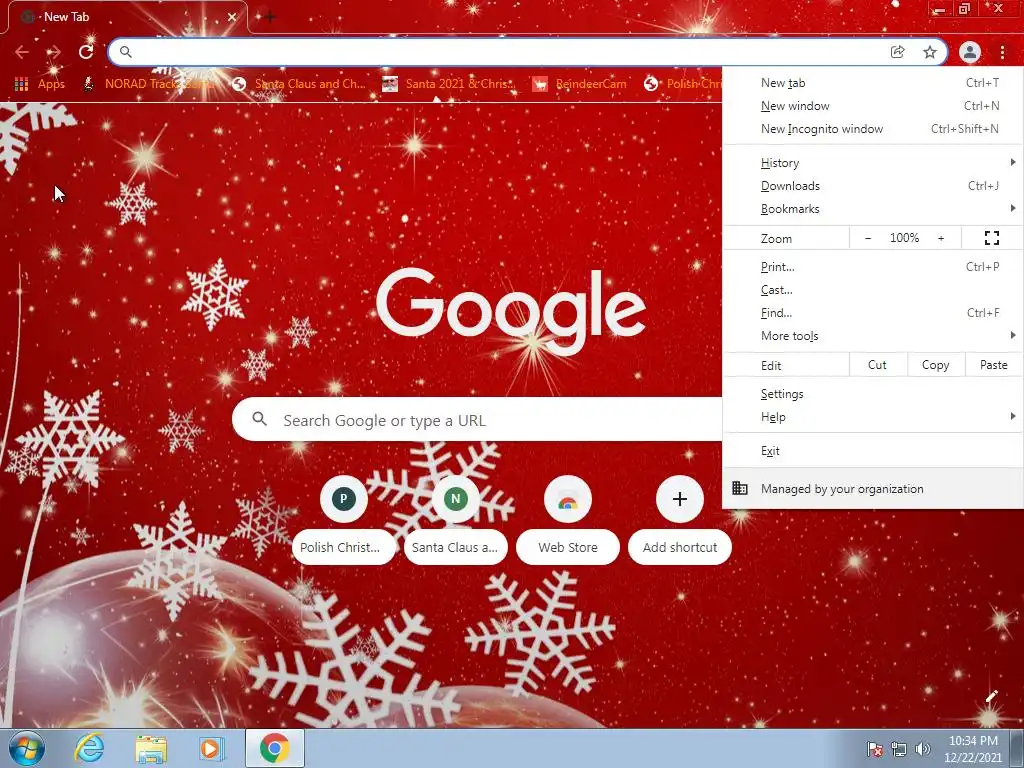Launch Internet Explorer from taskbar
The height and width of the screenshot is (768, 1024).
tap(89, 748)
